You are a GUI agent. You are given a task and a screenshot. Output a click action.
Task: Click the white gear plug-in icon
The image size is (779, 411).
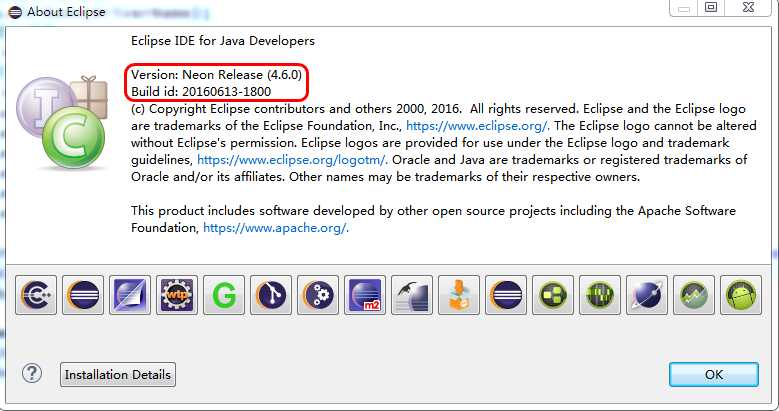pyautogui.click(x=318, y=295)
